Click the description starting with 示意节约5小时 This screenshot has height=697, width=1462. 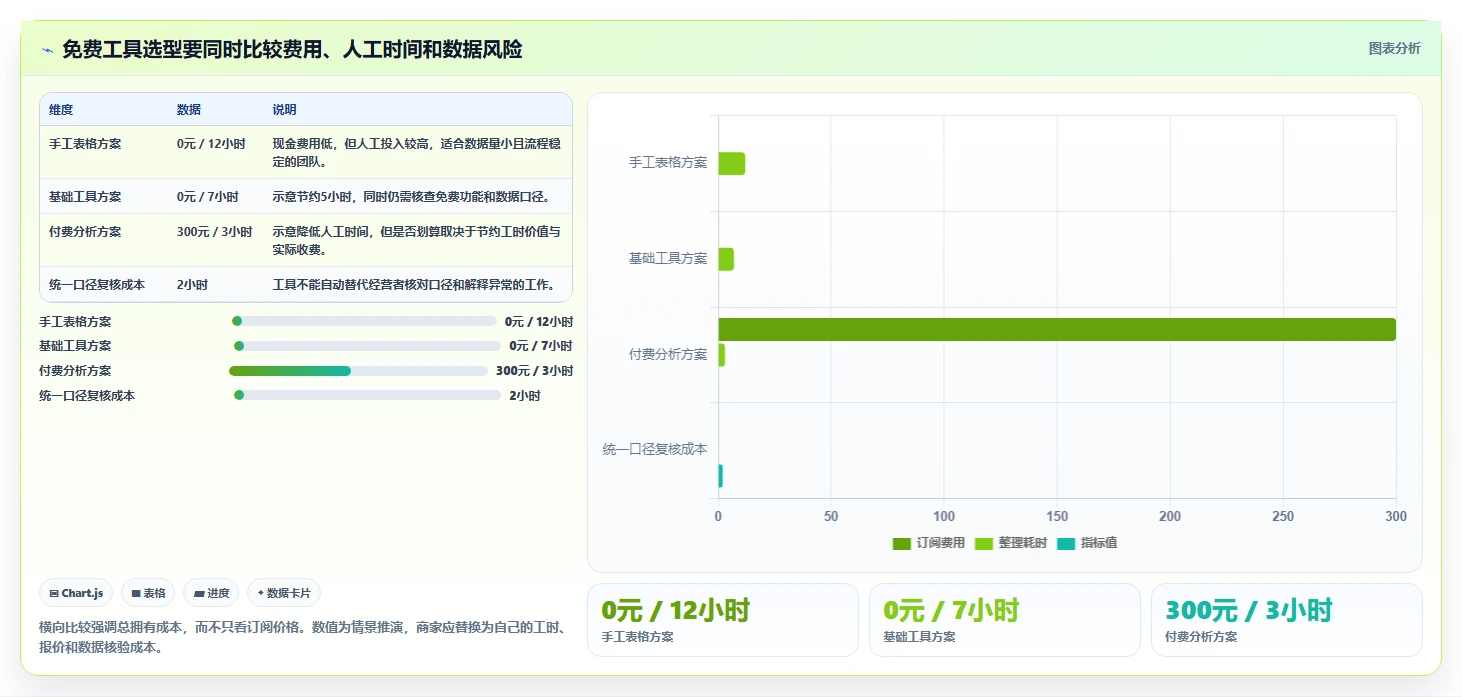coord(411,197)
